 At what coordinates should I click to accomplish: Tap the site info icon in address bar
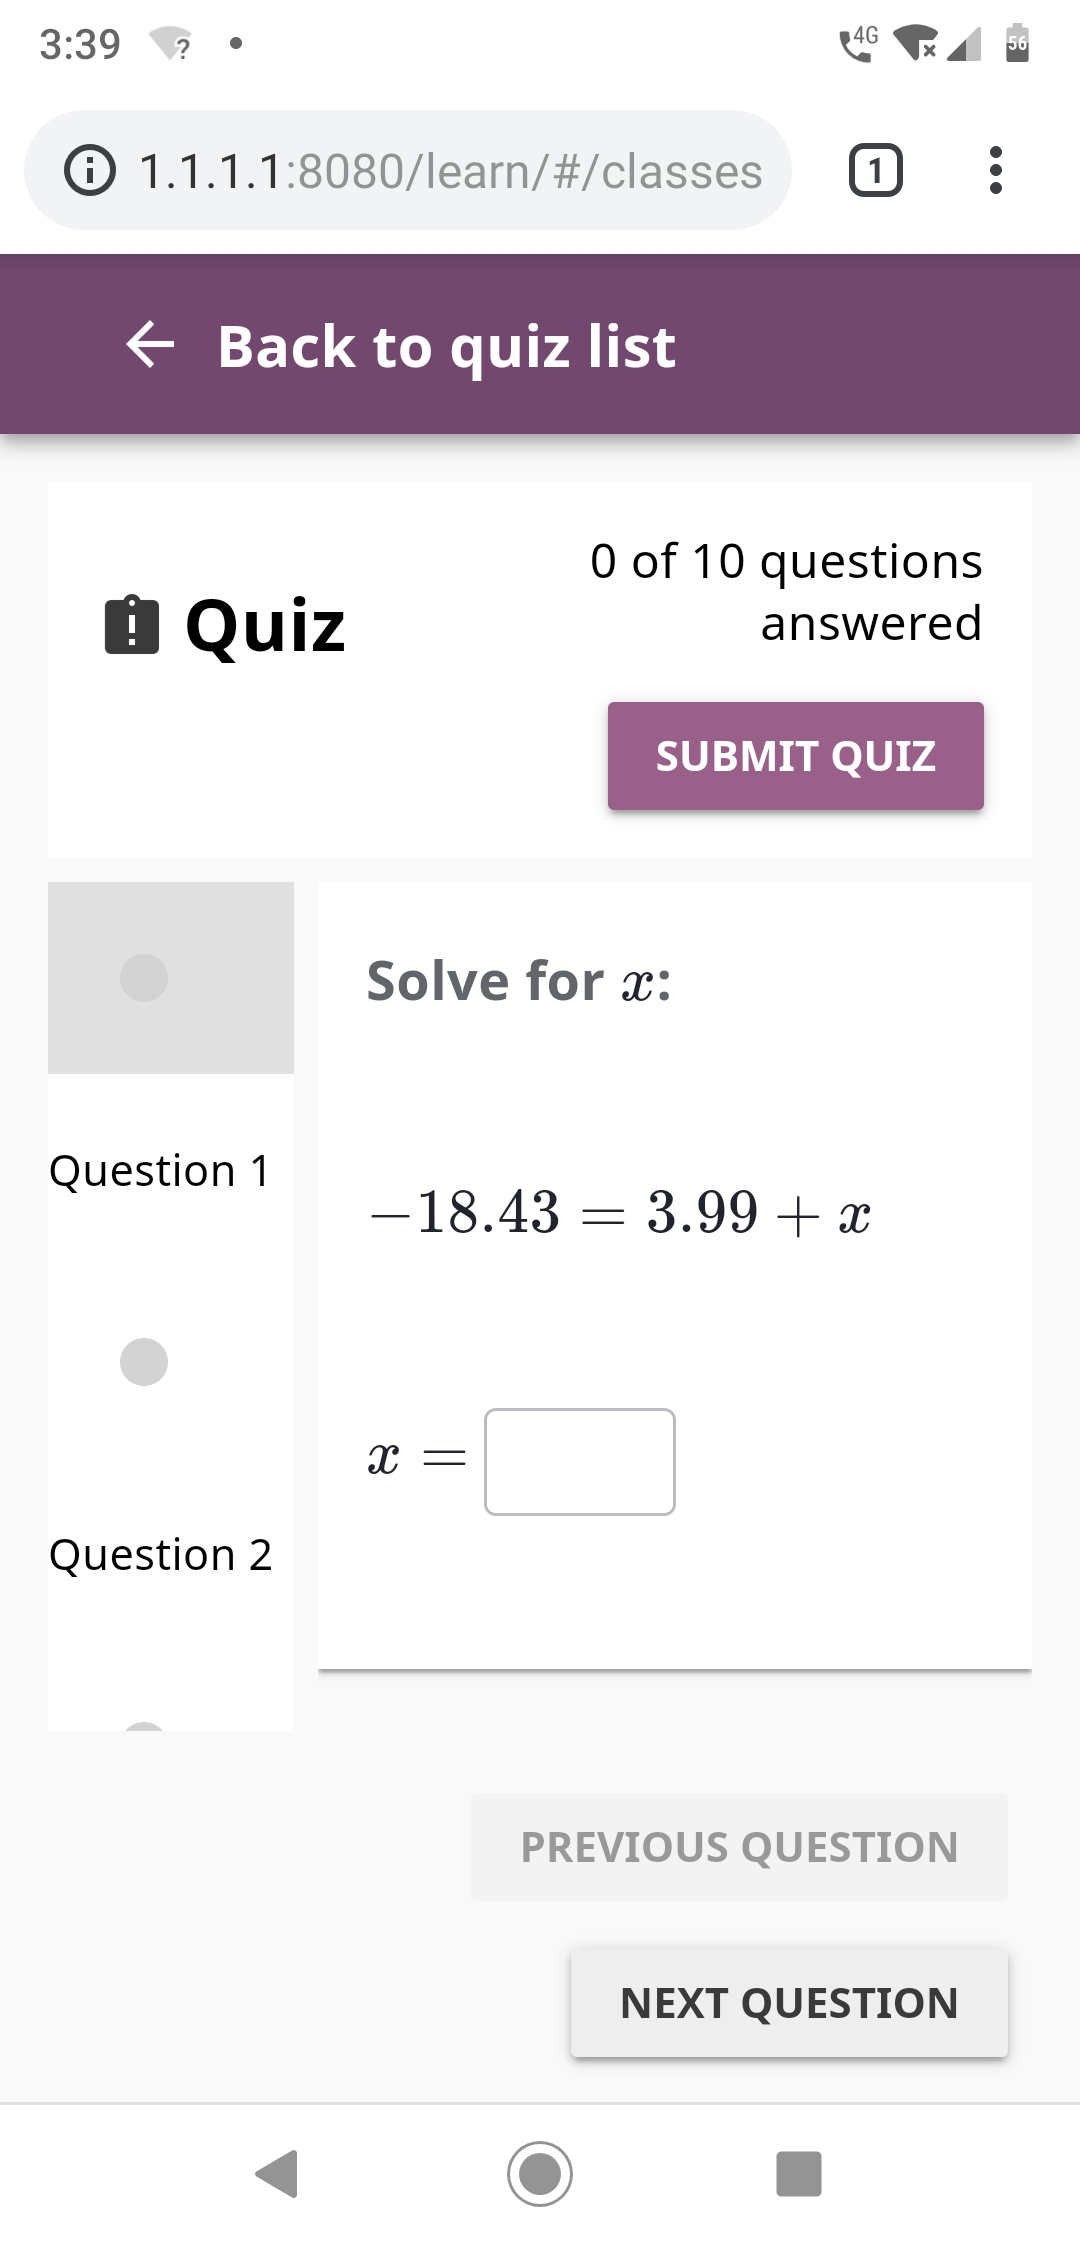coord(89,169)
